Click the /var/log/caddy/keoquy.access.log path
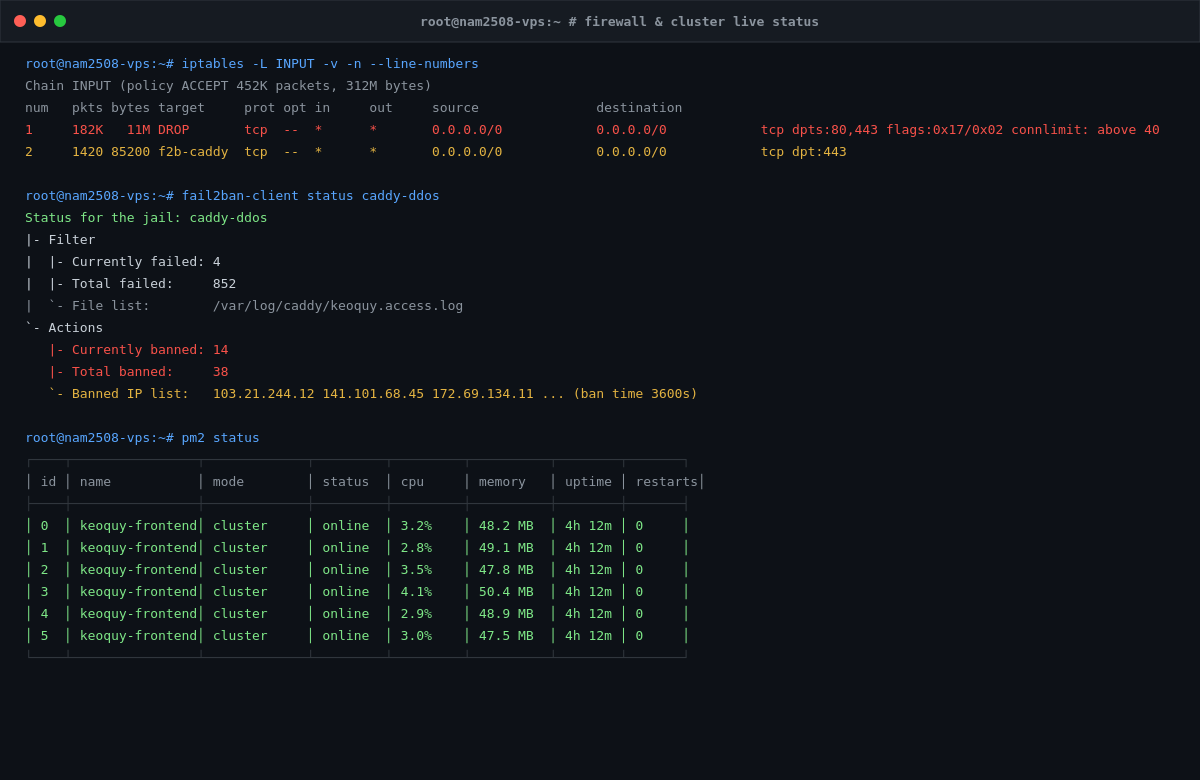Viewport: 1200px width, 780px height. point(338,306)
